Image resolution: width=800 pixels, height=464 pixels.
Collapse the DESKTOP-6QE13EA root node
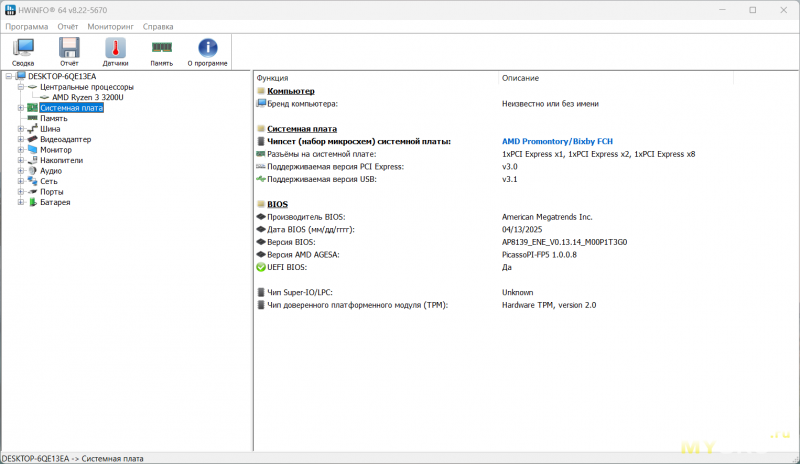(9, 76)
